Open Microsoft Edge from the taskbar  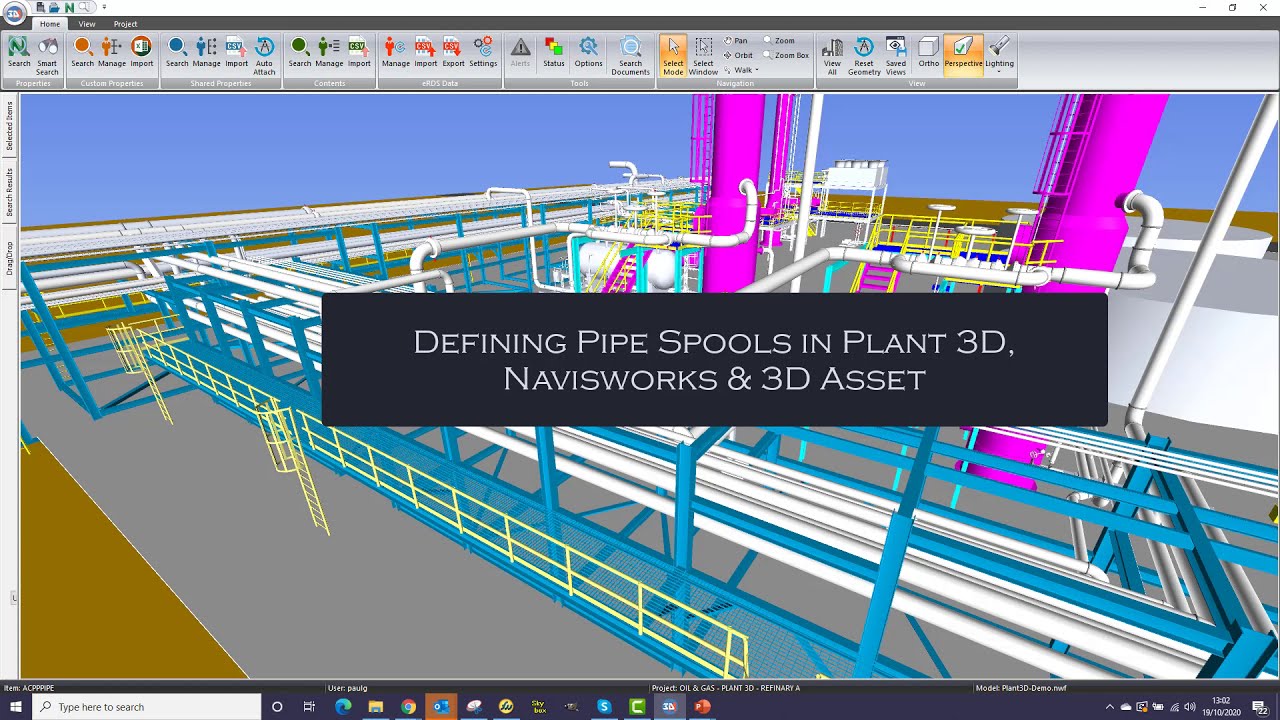(x=343, y=707)
